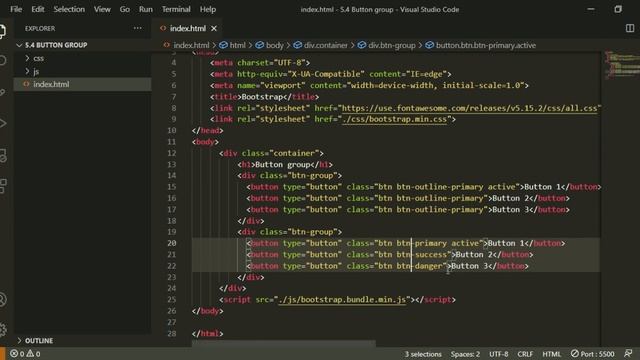Open the Go menu
The width and height of the screenshot is (640, 360).
124,9
